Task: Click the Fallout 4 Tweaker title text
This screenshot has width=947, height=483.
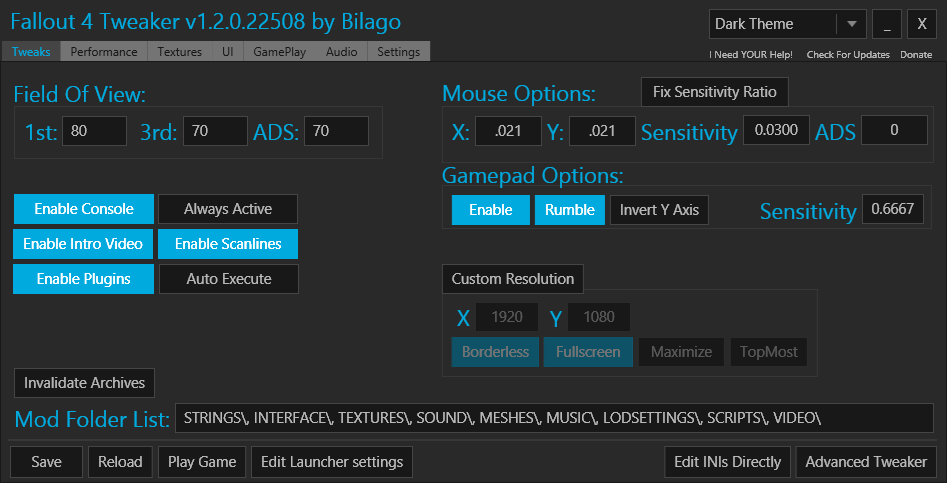Action: [x=206, y=22]
